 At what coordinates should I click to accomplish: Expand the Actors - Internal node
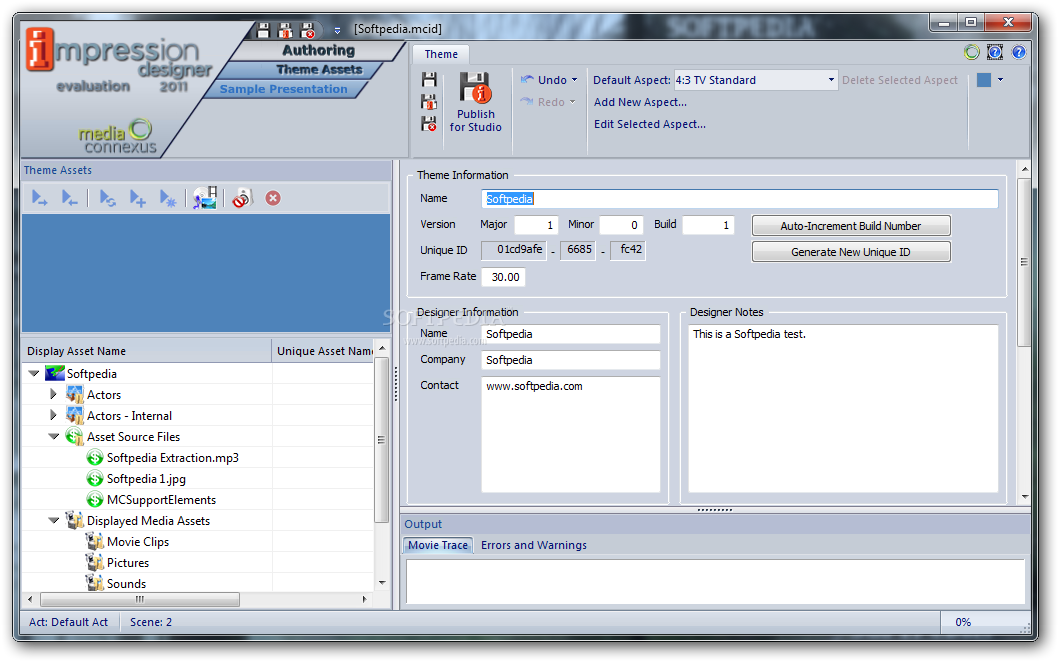coord(53,415)
